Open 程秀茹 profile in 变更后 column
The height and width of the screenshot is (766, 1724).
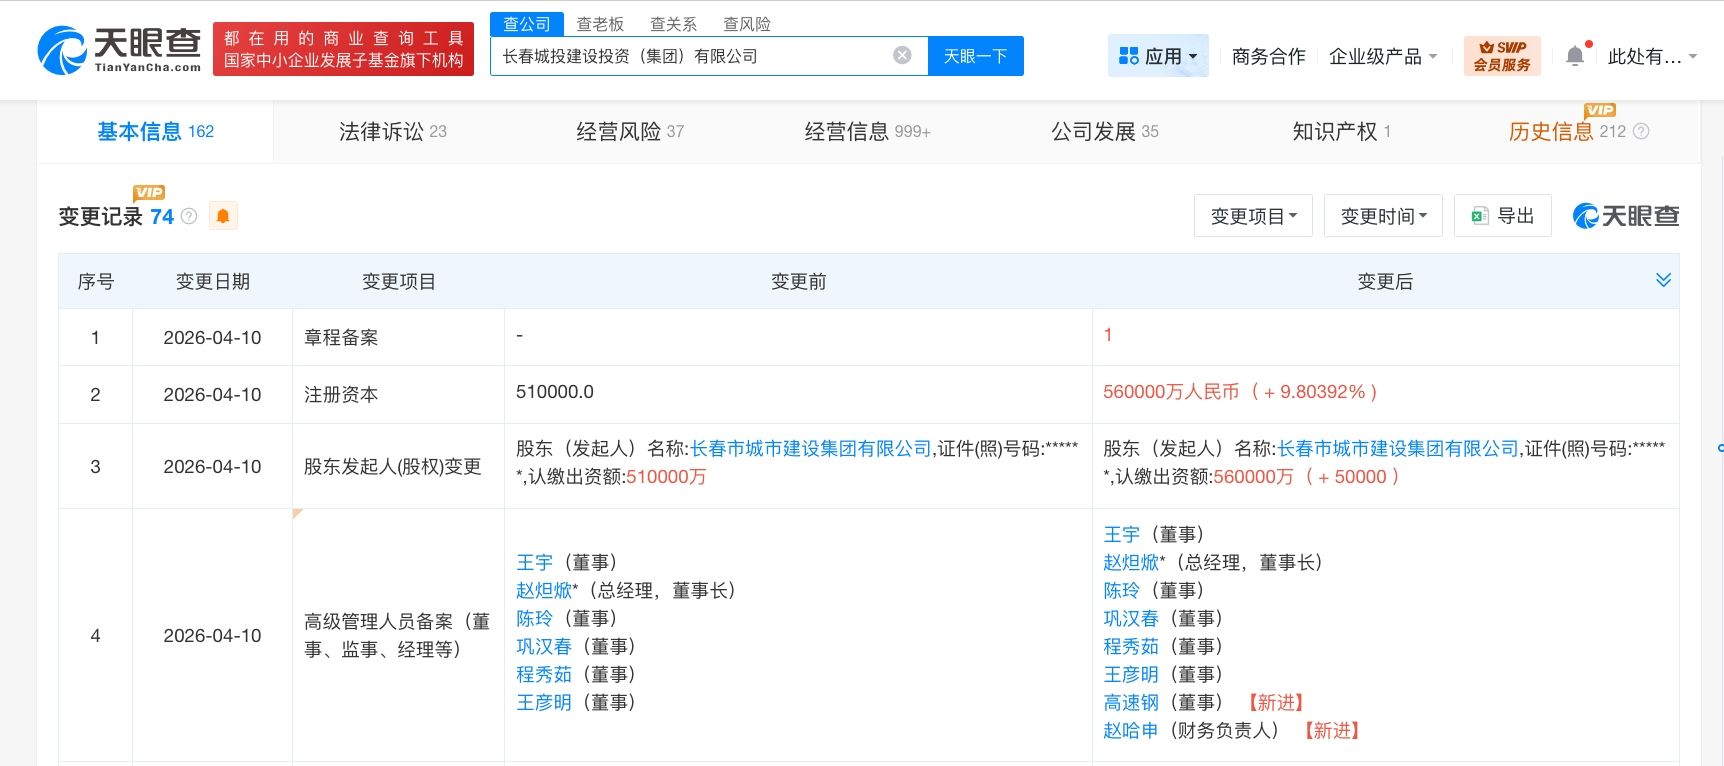[x=1131, y=646]
